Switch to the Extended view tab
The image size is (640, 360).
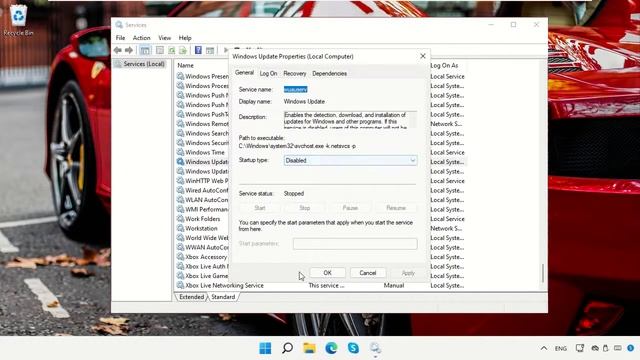tap(191, 297)
